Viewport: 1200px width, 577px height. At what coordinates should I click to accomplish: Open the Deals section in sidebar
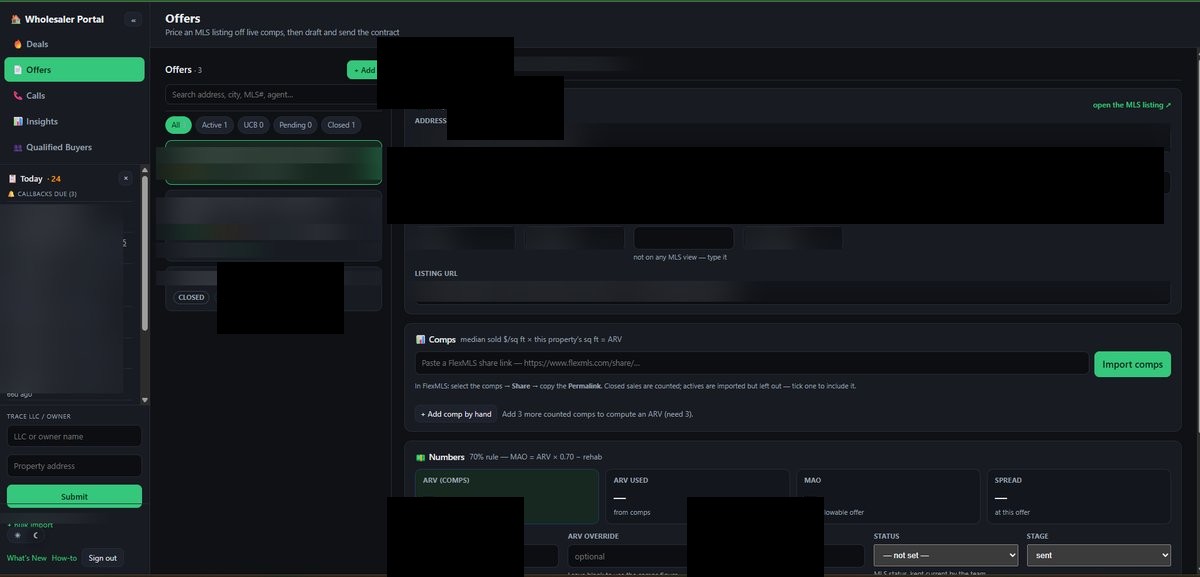click(74, 44)
